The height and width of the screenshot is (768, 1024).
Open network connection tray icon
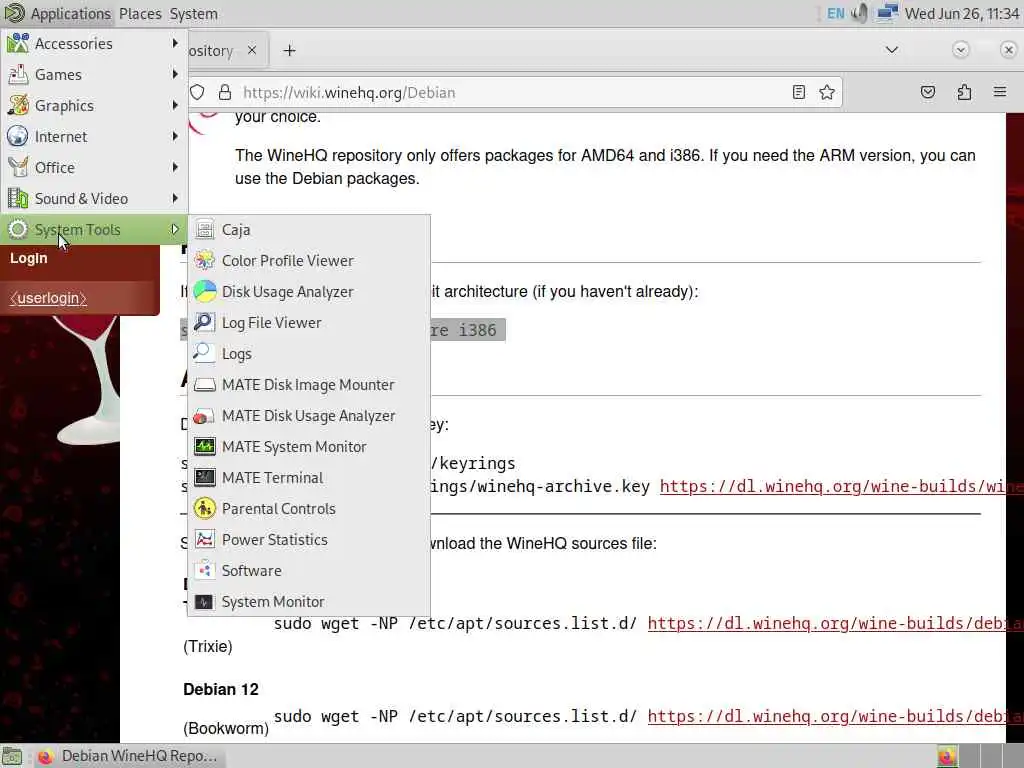click(x=887, y=13)
